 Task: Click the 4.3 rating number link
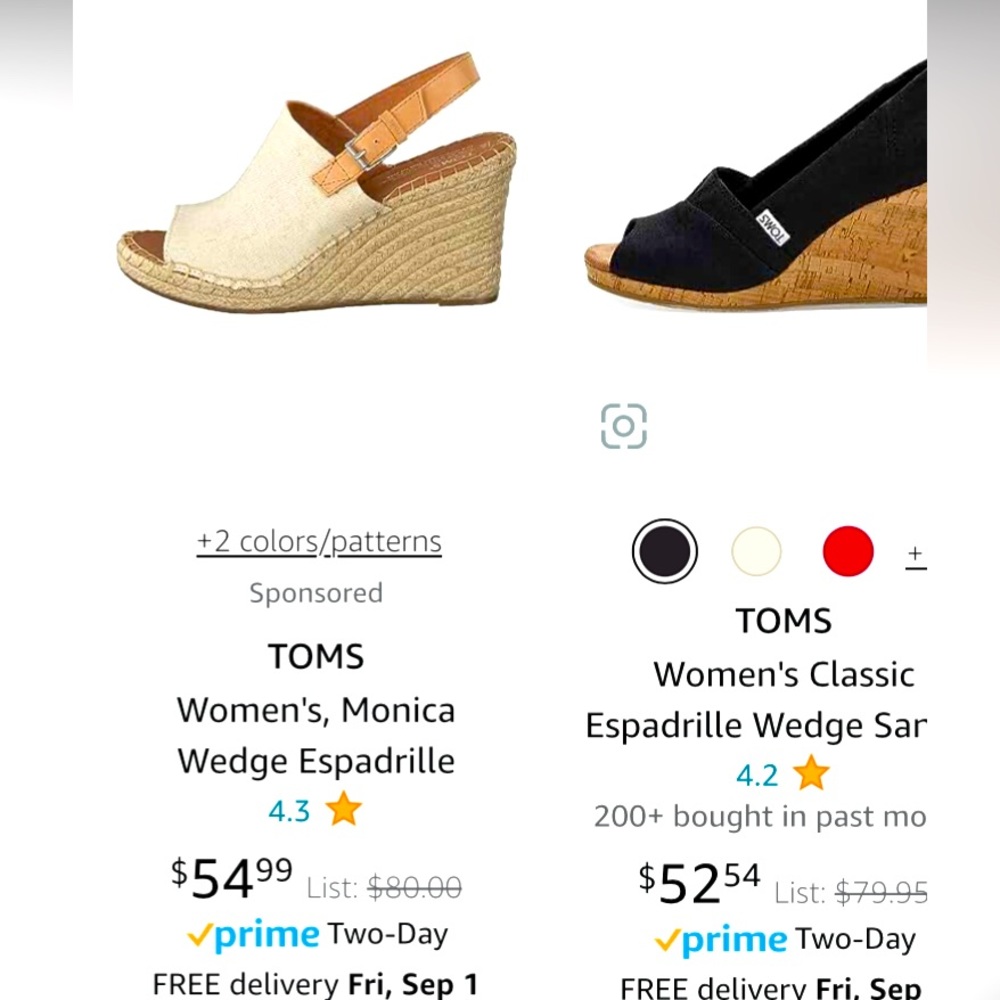click(289, 811)
